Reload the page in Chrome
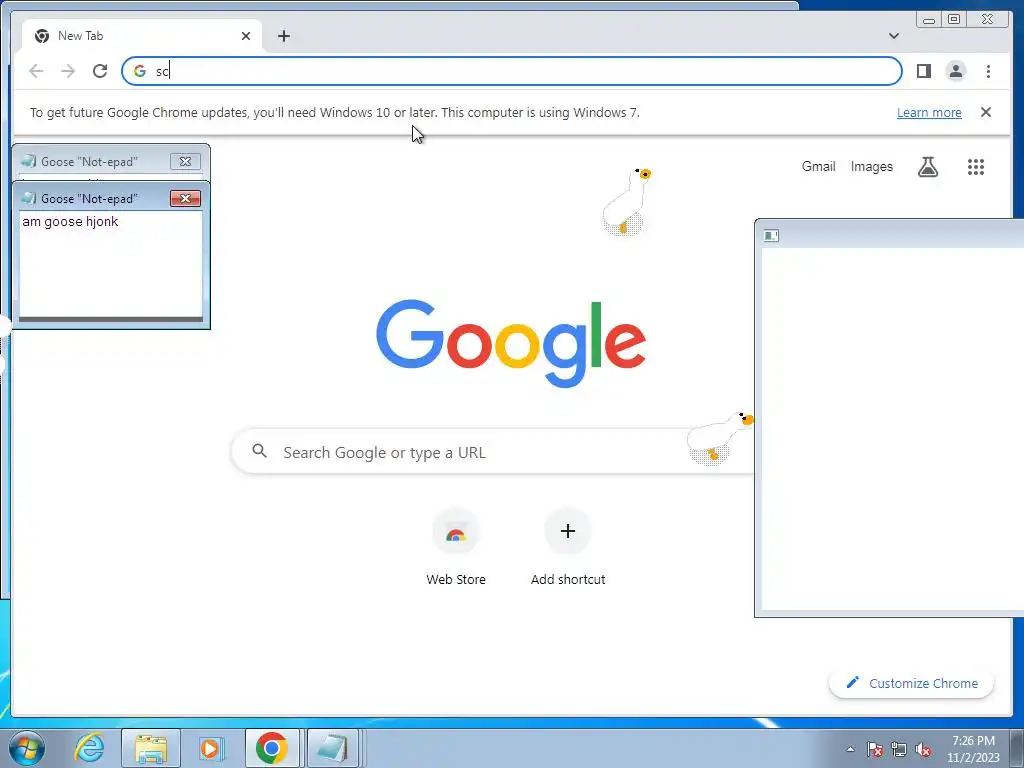1024x768 pixels. [100, 71]
